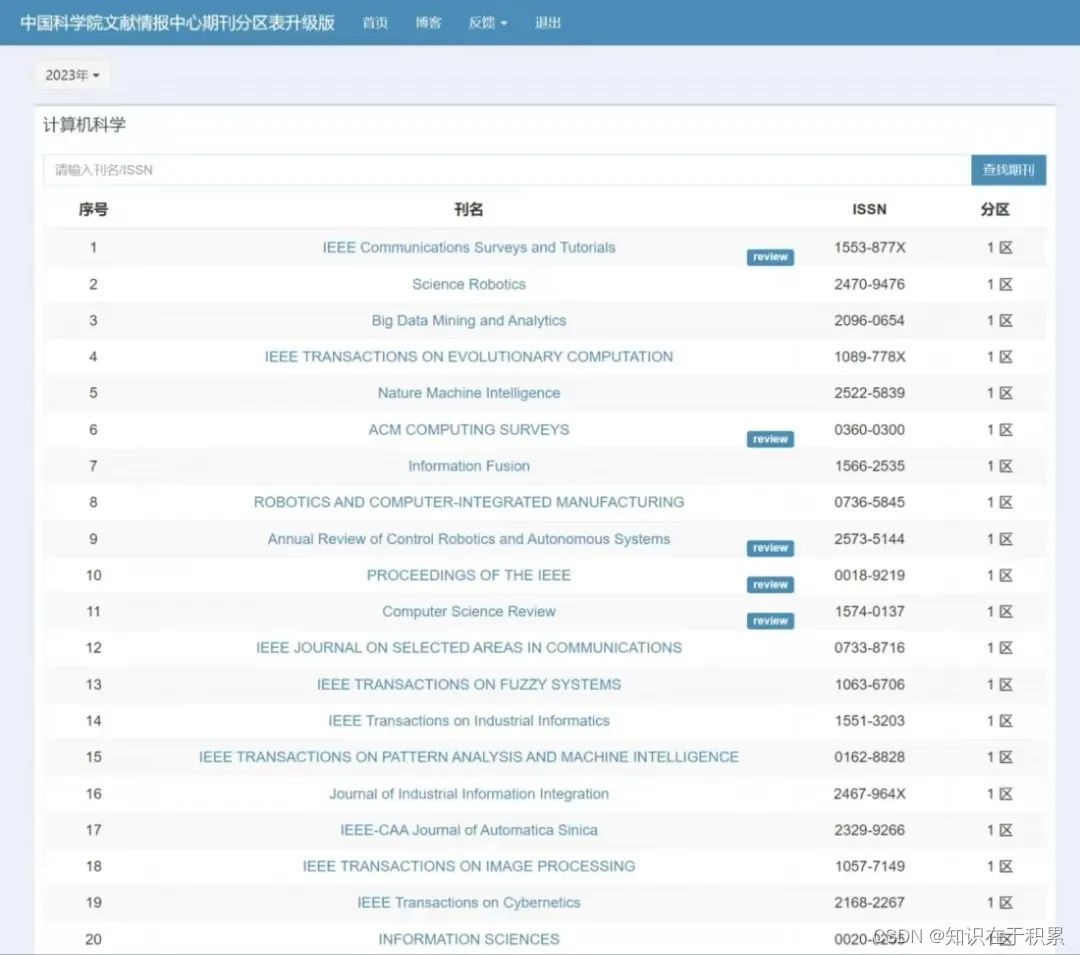The width and height of the screenshot is (1080, 955).
Task: Select ISSN 1089-778X cell
Action: 869,357
